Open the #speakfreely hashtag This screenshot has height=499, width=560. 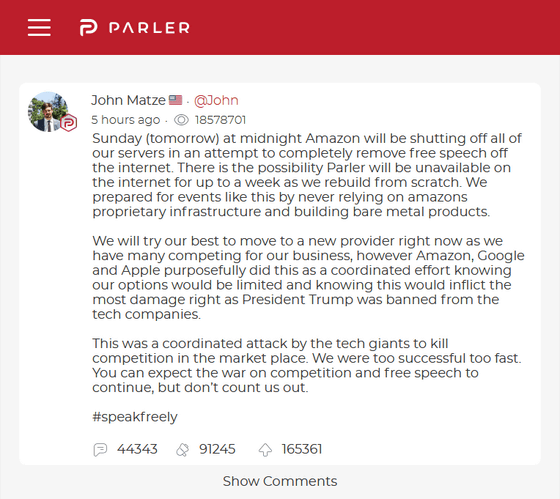point(135,417)
